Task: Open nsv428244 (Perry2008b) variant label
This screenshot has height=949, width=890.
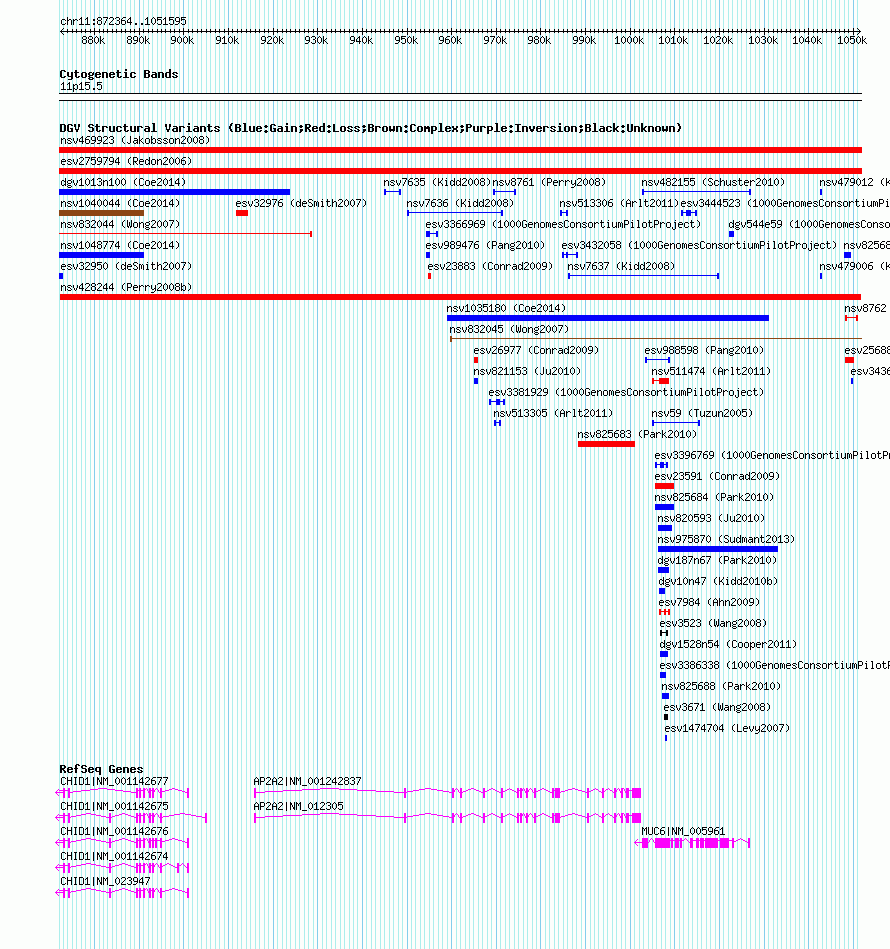Action: click(126, 287)
